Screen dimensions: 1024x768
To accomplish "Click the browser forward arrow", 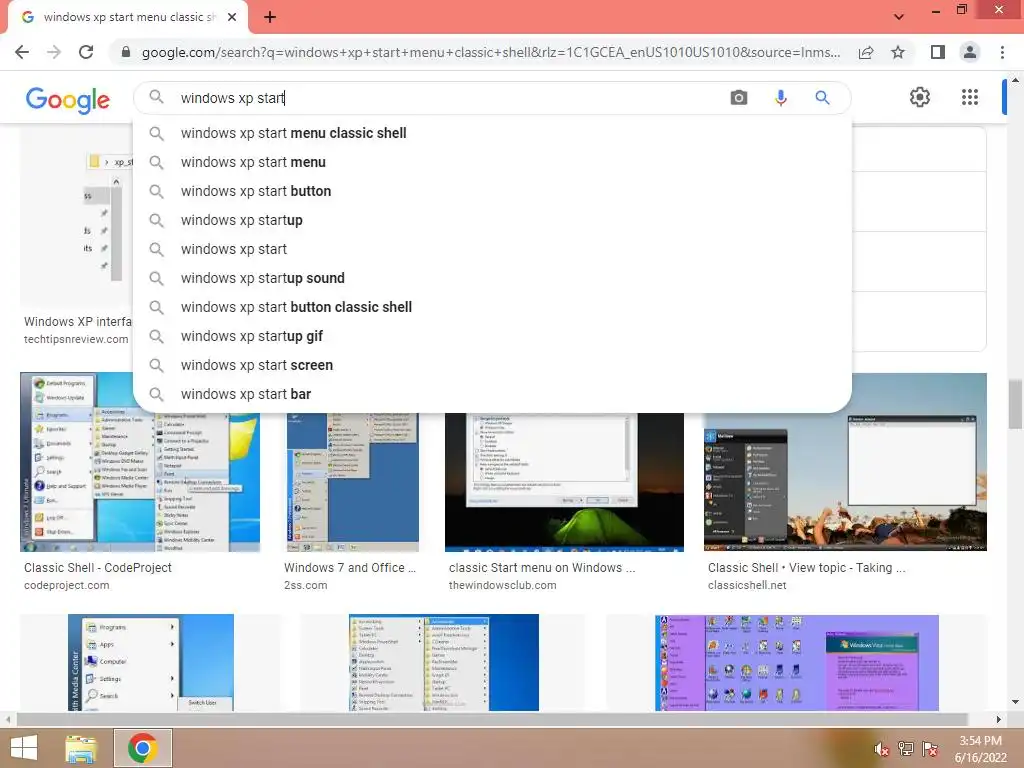I will tap(54, 52).
